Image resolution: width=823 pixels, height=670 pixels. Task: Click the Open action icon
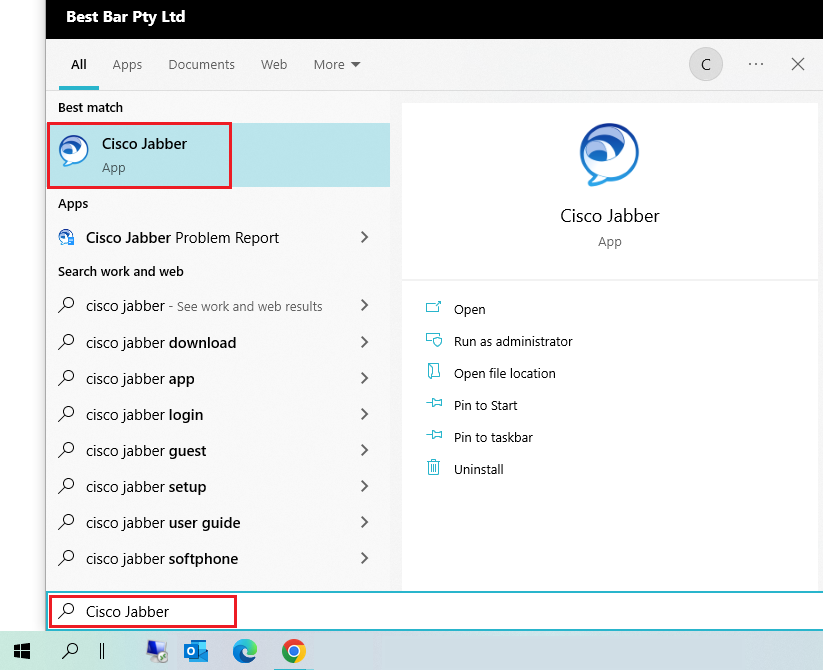434,307
